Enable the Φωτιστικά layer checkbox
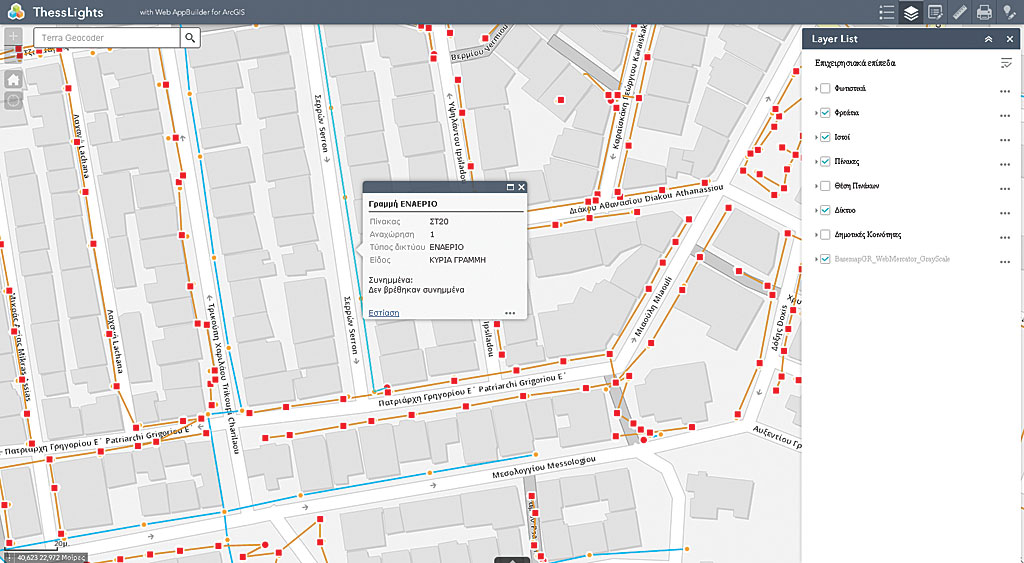 click(825, 89)
